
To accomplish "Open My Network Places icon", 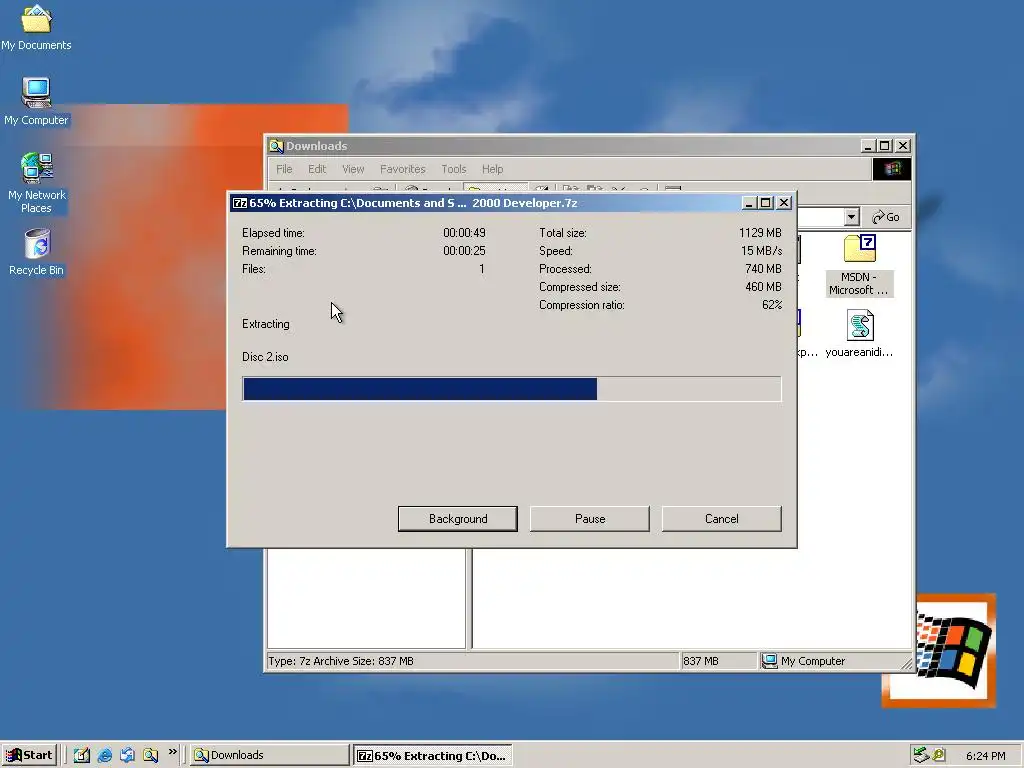I will (37, 183).
